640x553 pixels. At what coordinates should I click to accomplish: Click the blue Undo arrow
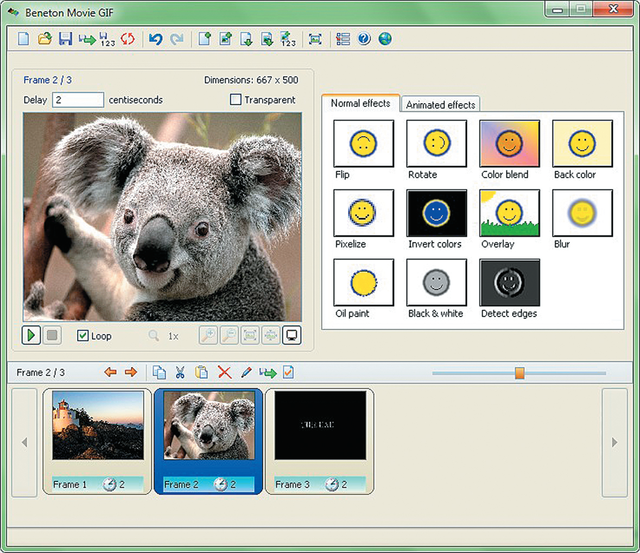click(x=156, y=39)
